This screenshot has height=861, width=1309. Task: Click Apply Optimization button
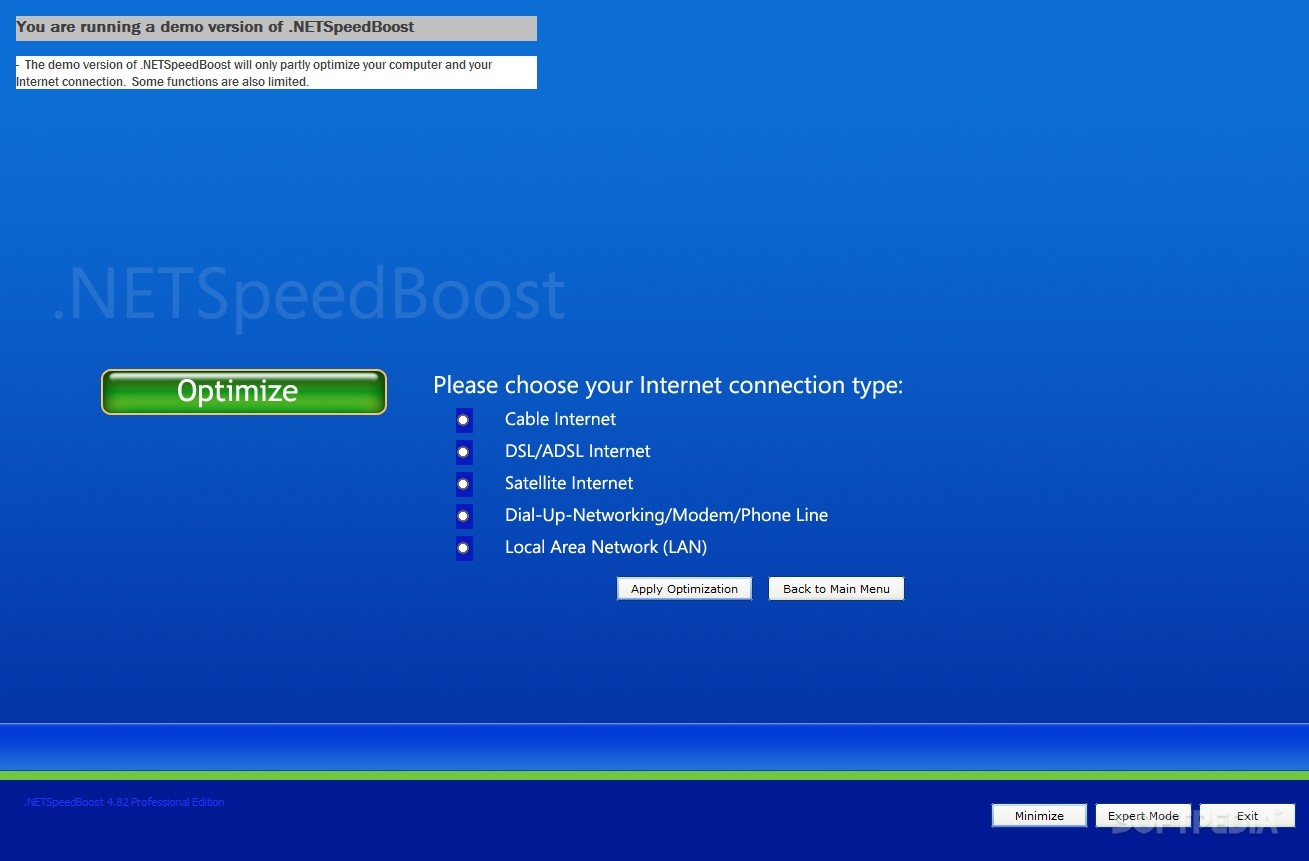684,589
